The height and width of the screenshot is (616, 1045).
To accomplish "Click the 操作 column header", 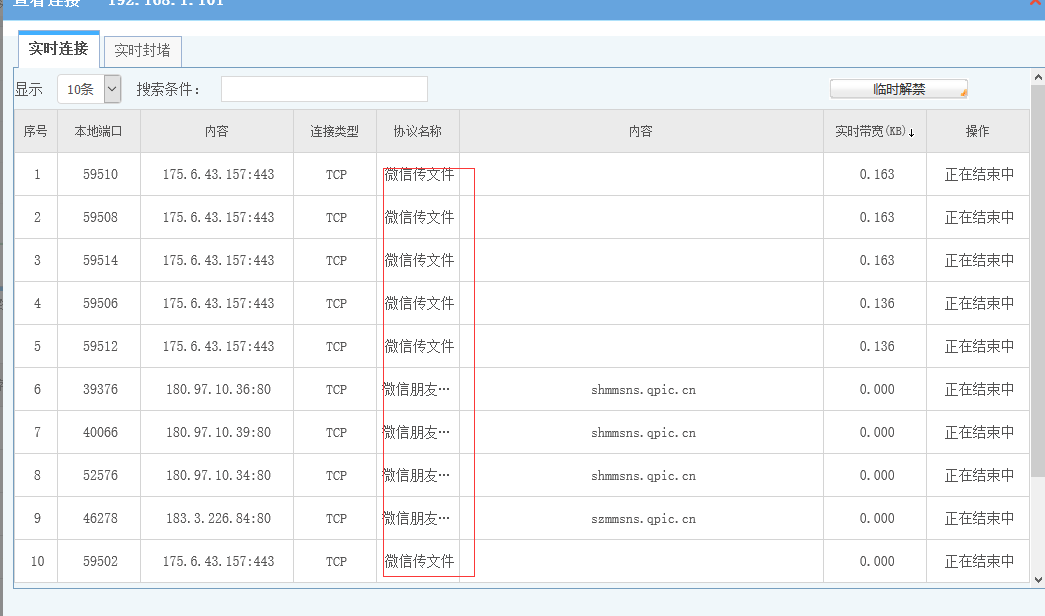I will [977, 131].
